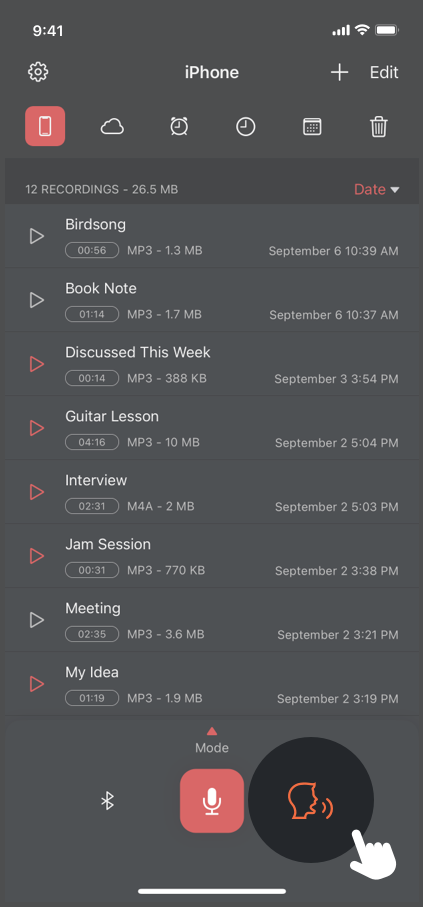Expand the Mode panel with the up arrow

point(212,731)
